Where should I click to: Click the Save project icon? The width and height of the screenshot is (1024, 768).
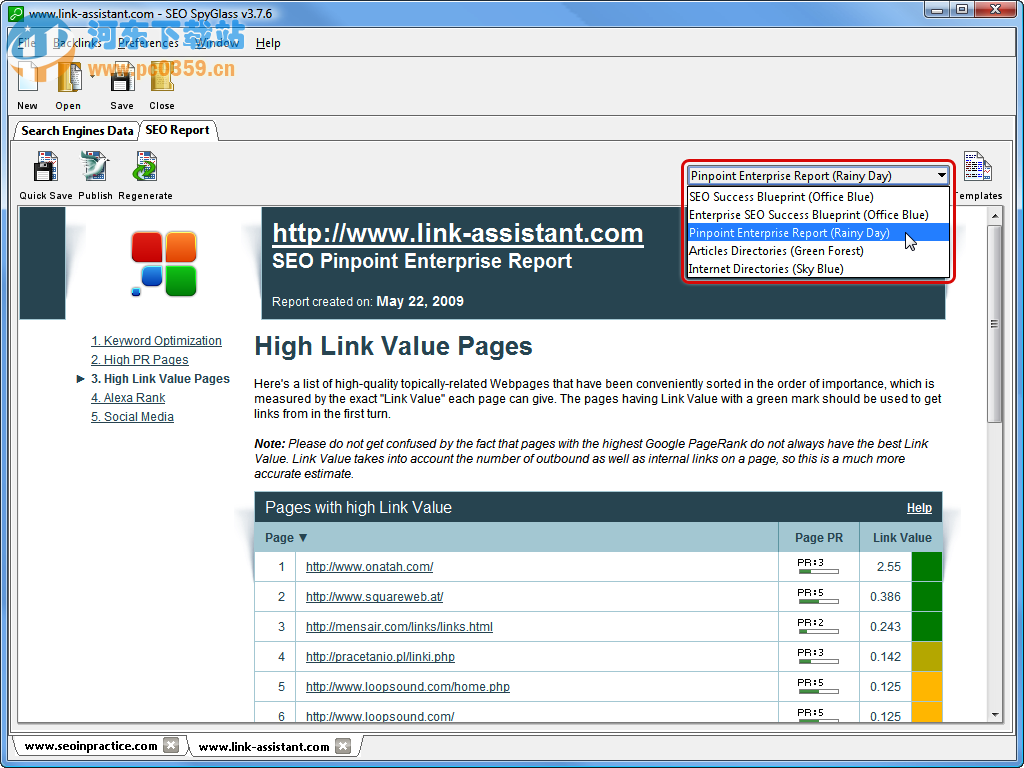click(x=122, y=80)
